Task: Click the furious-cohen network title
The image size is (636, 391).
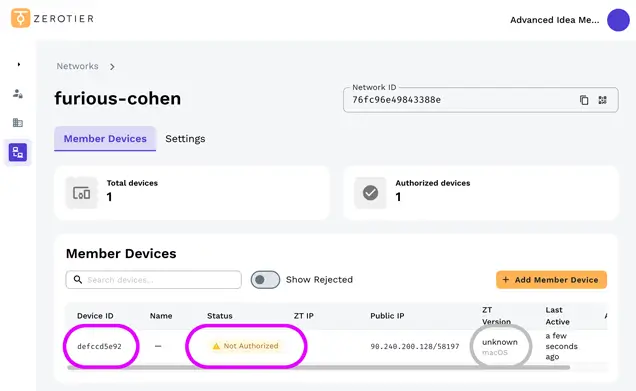Action: pyautogui.click(x=118, y=99)
